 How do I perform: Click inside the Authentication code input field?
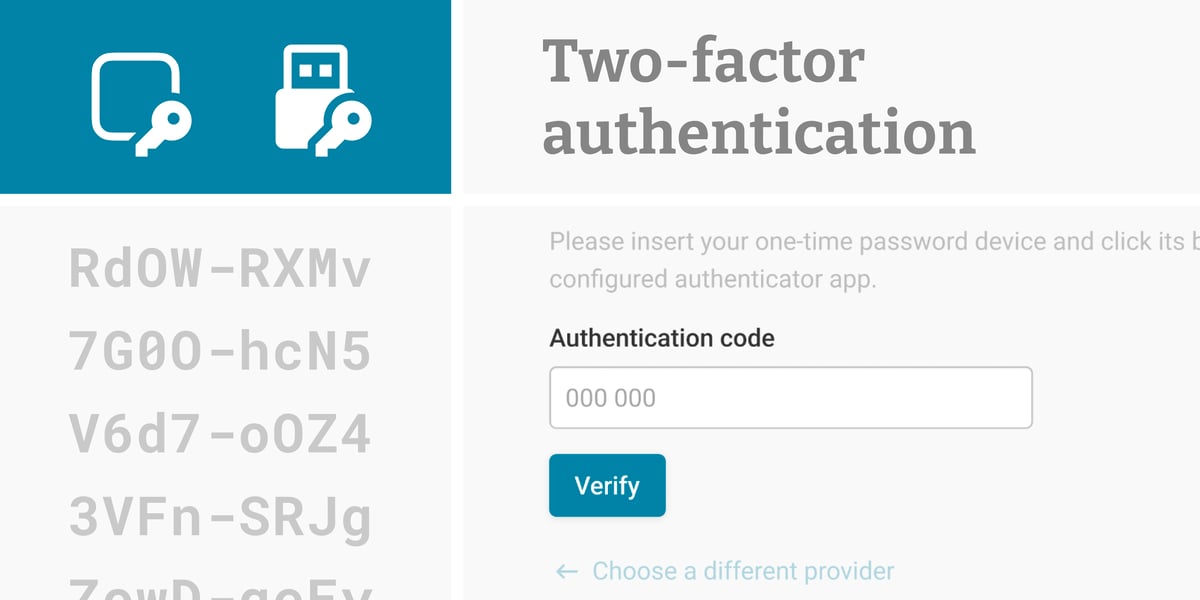click(x=790, y=397)
